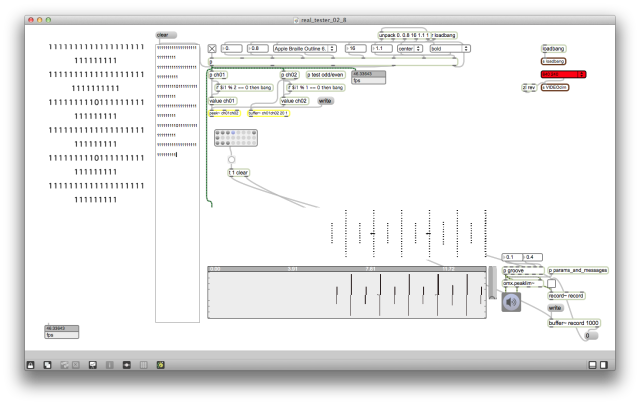Open the 'center' alignment dropdown

coord(410,49)
